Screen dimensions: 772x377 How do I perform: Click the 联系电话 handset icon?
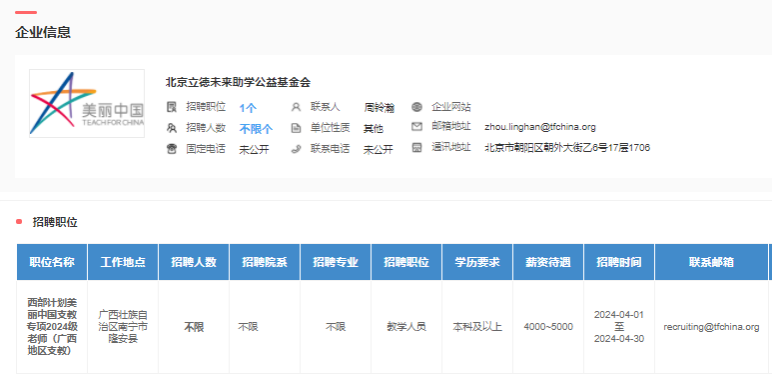point(296,149)
